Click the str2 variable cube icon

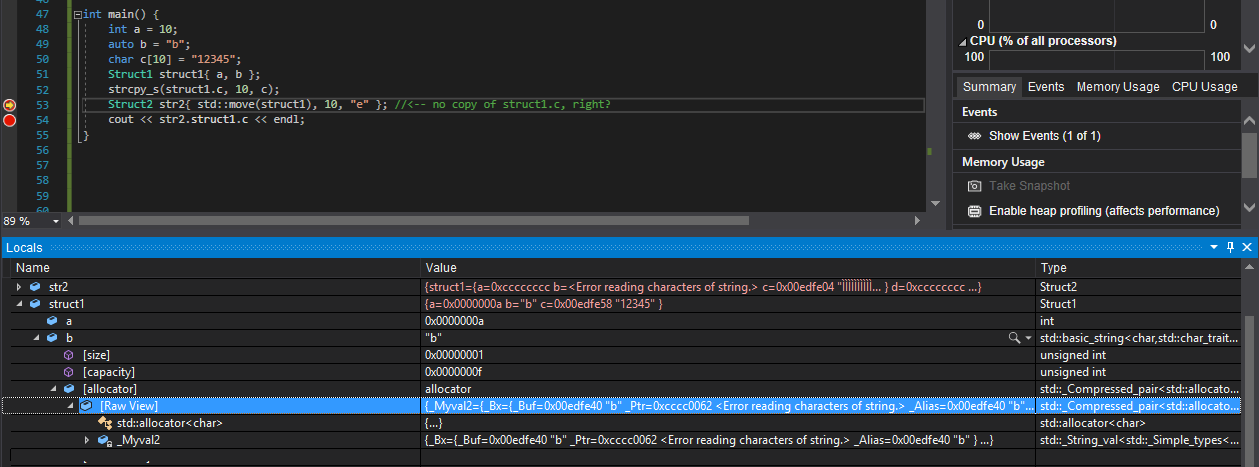[35, 287]
